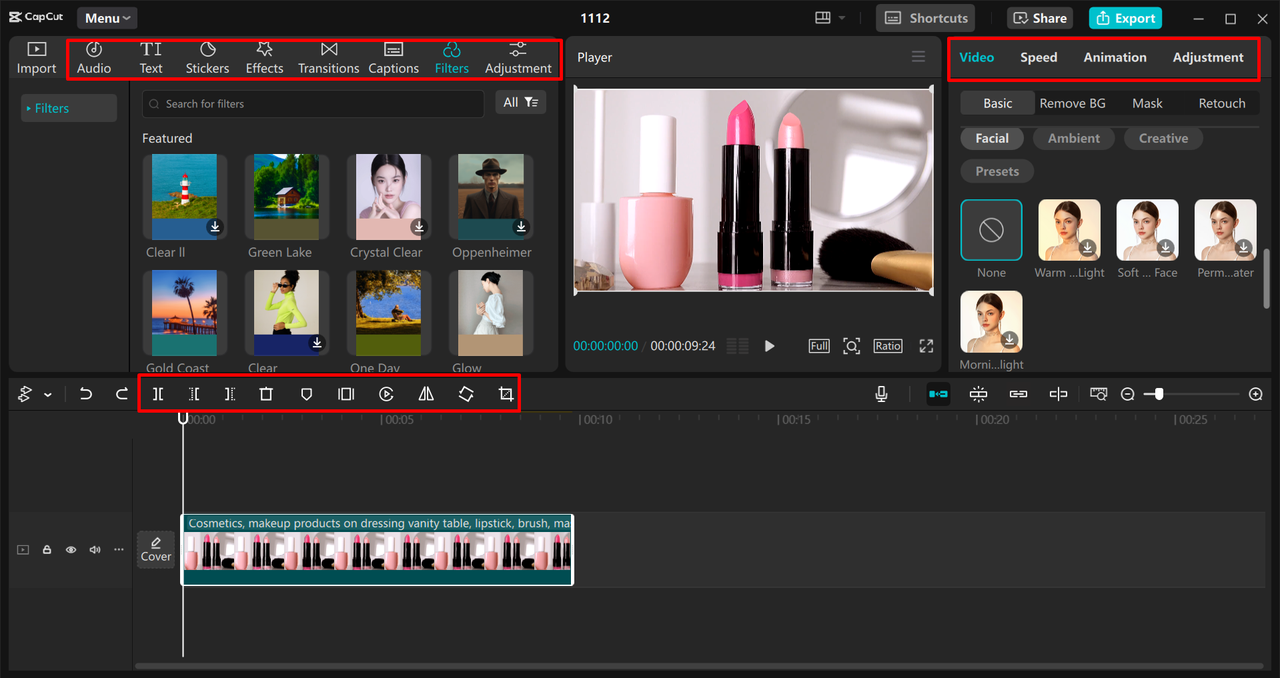Viewport: 1280px width, 678px height.
Task: Delete the selected clip with trash icon
Action: click(266, 394)
